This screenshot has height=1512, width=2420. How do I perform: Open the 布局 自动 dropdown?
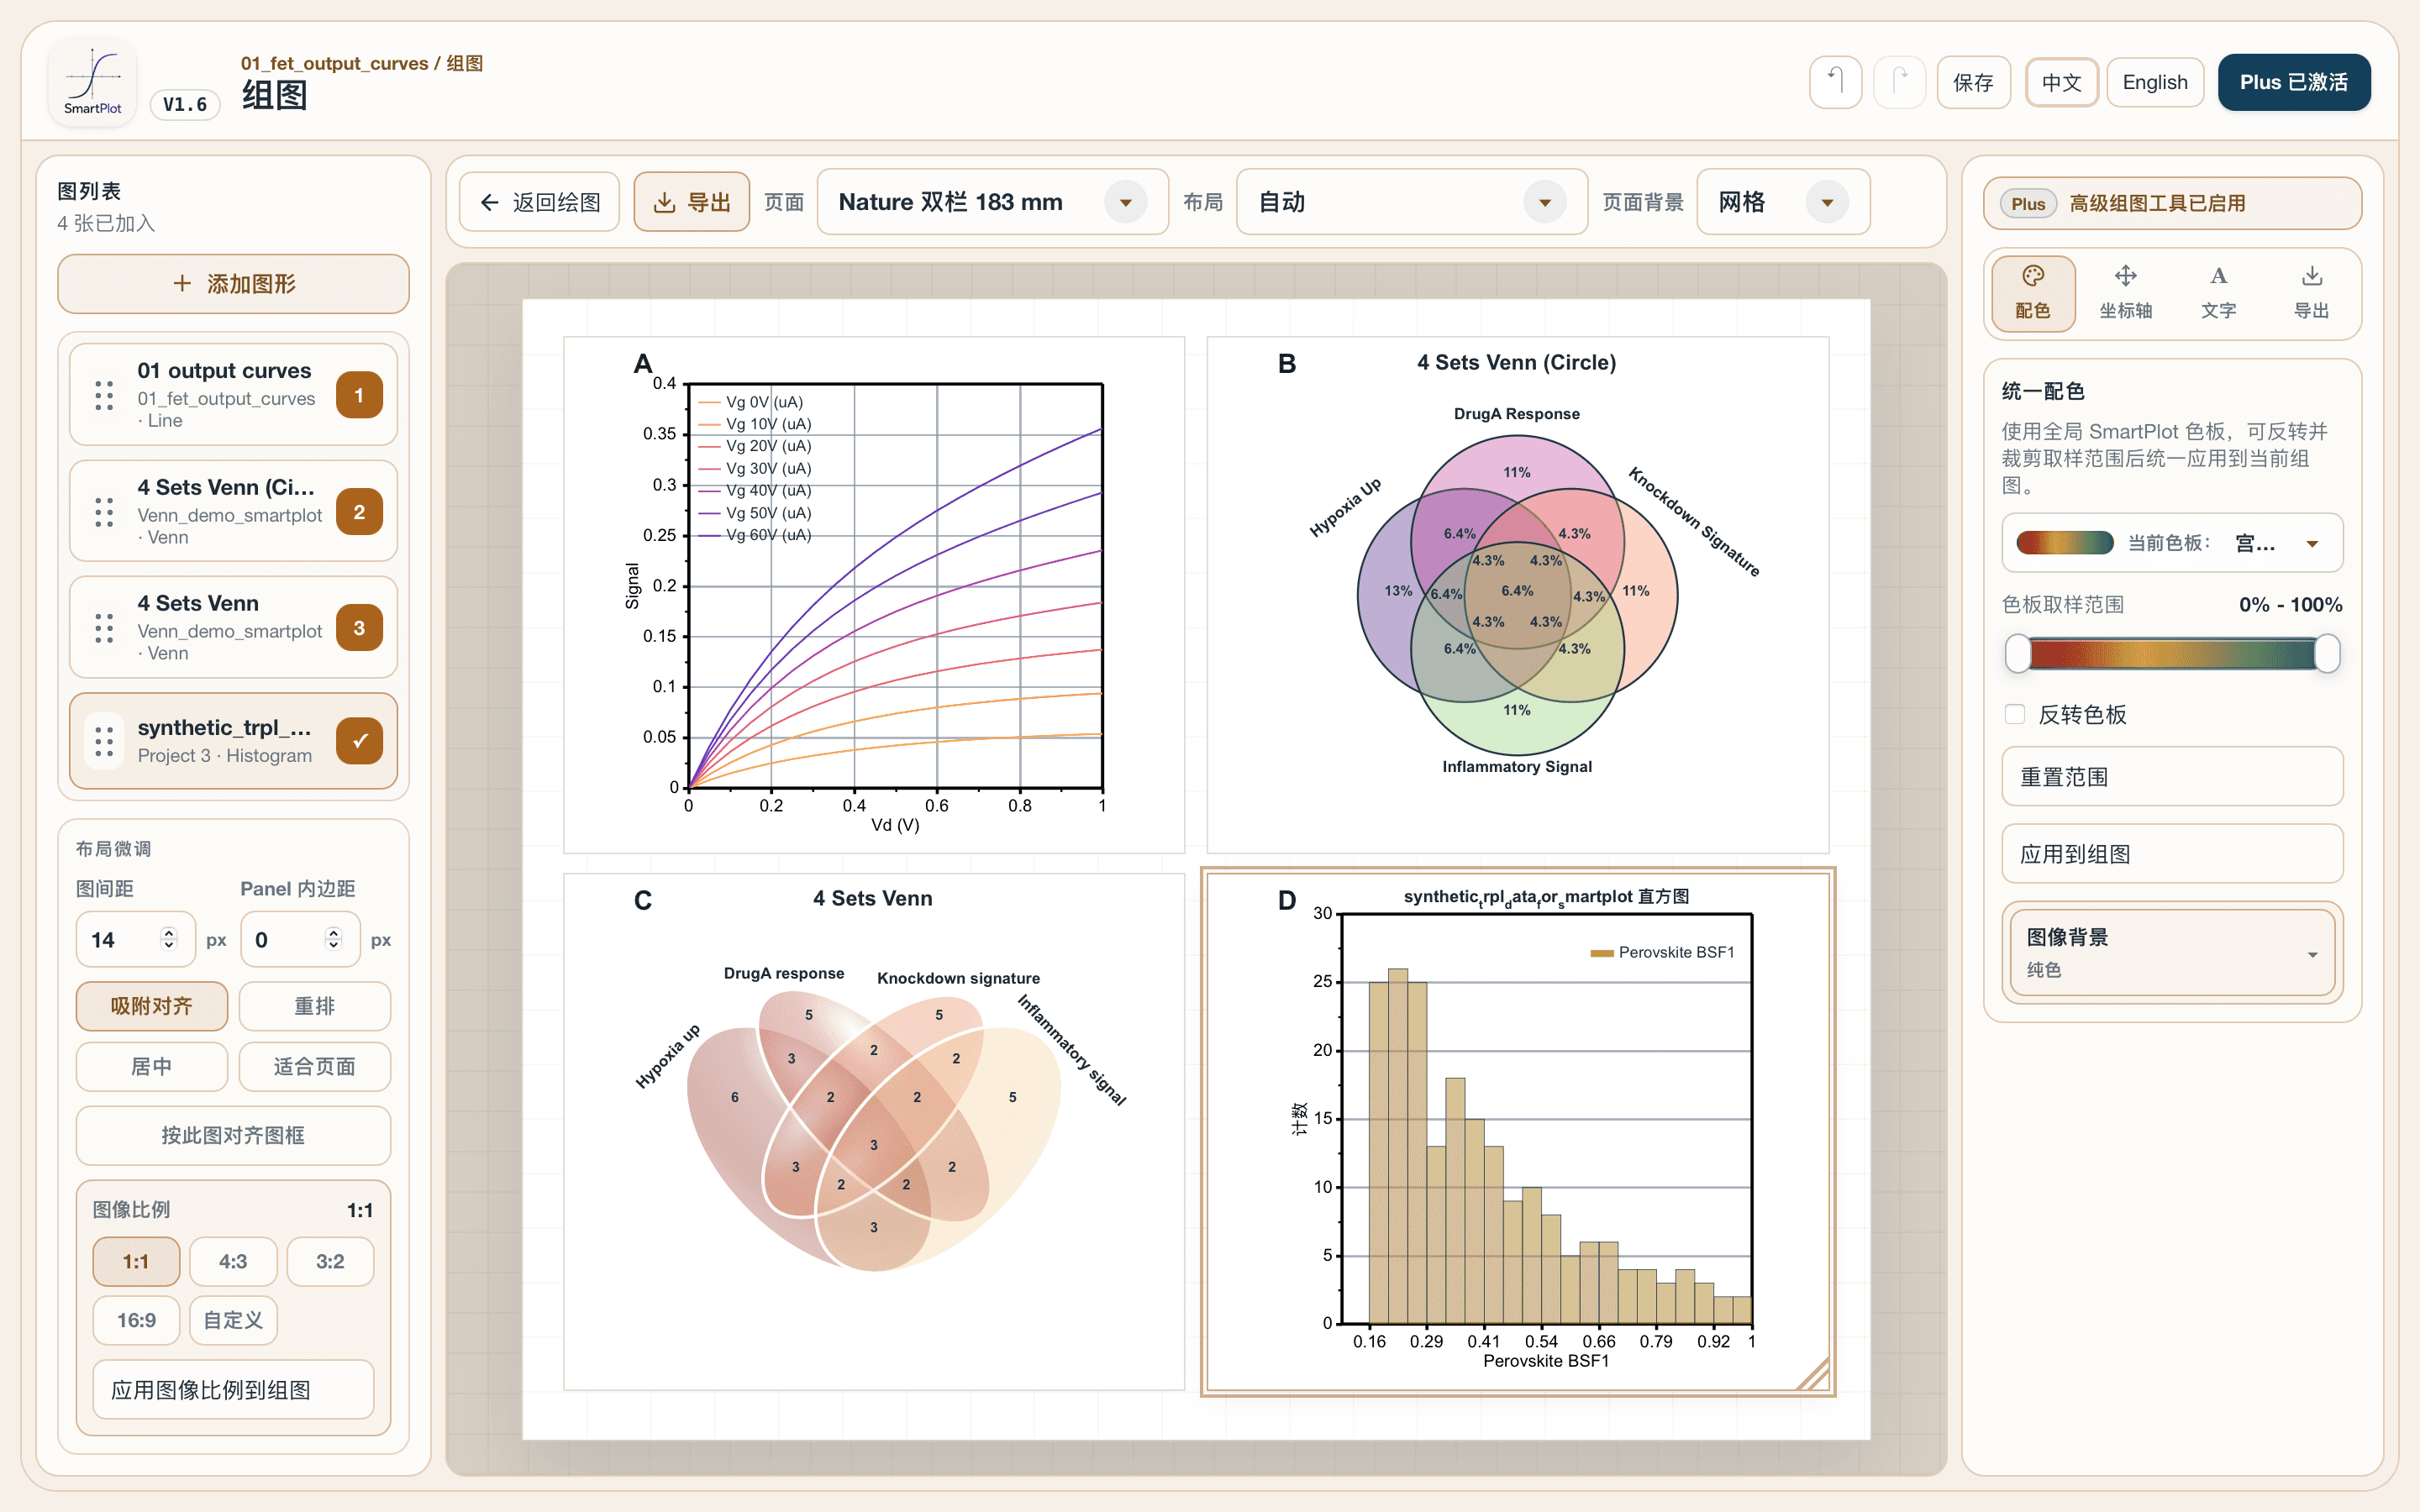pos(1411,202)
